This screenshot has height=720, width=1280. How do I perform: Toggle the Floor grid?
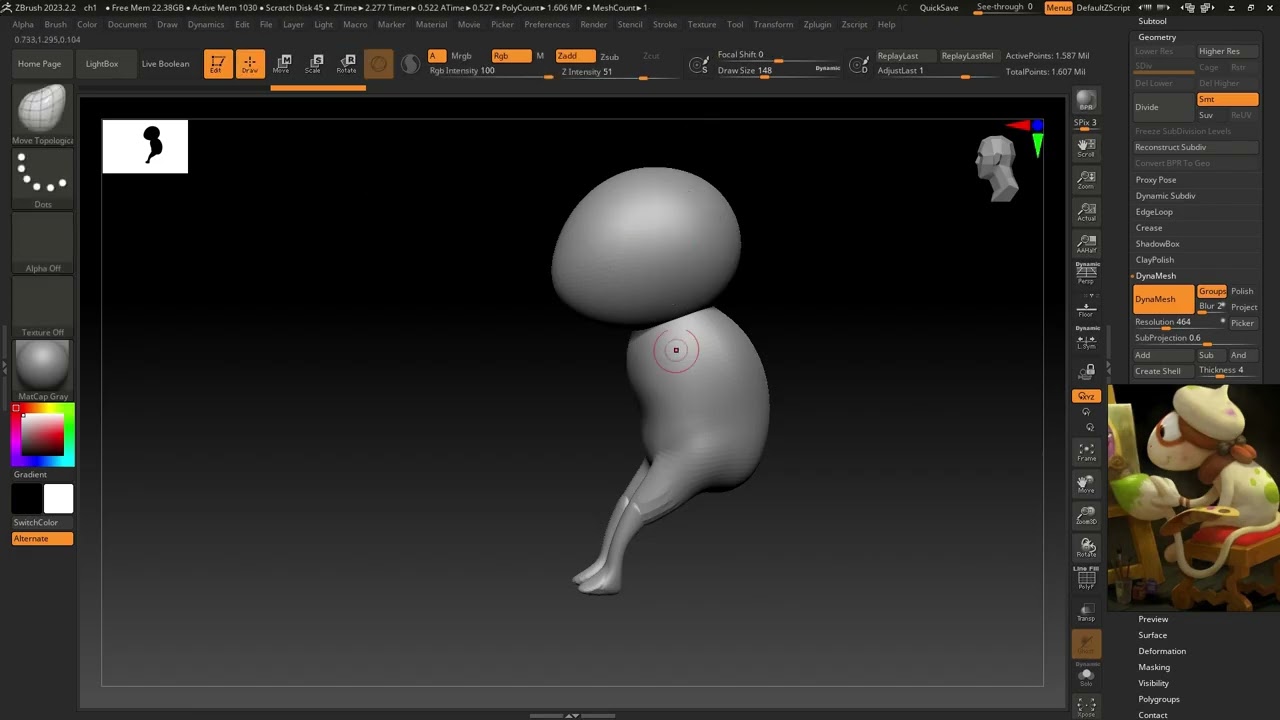pyautogui.click(x=1086, y=308)
